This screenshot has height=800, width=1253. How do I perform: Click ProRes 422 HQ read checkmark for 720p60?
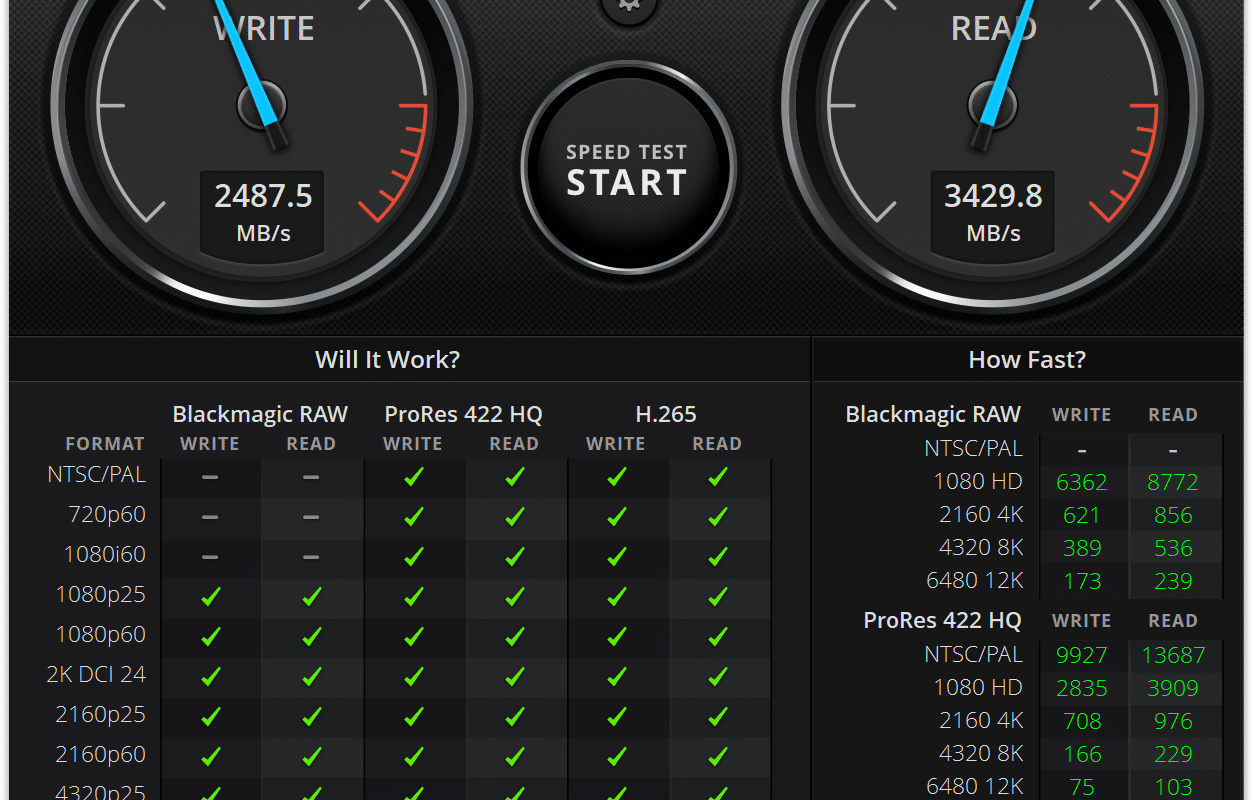[515, 517]
